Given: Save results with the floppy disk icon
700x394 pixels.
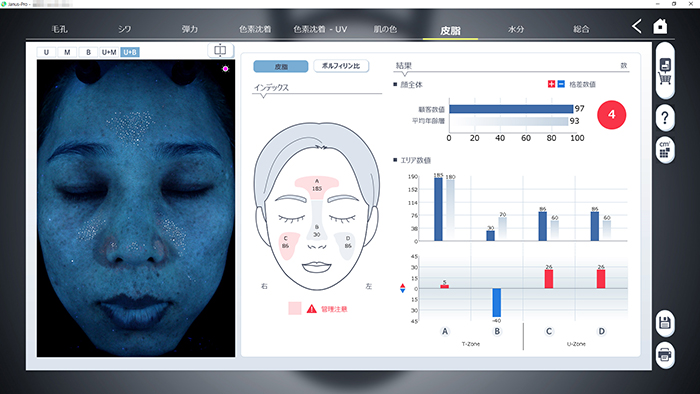Looking at the screenshot, I should 665,323.
